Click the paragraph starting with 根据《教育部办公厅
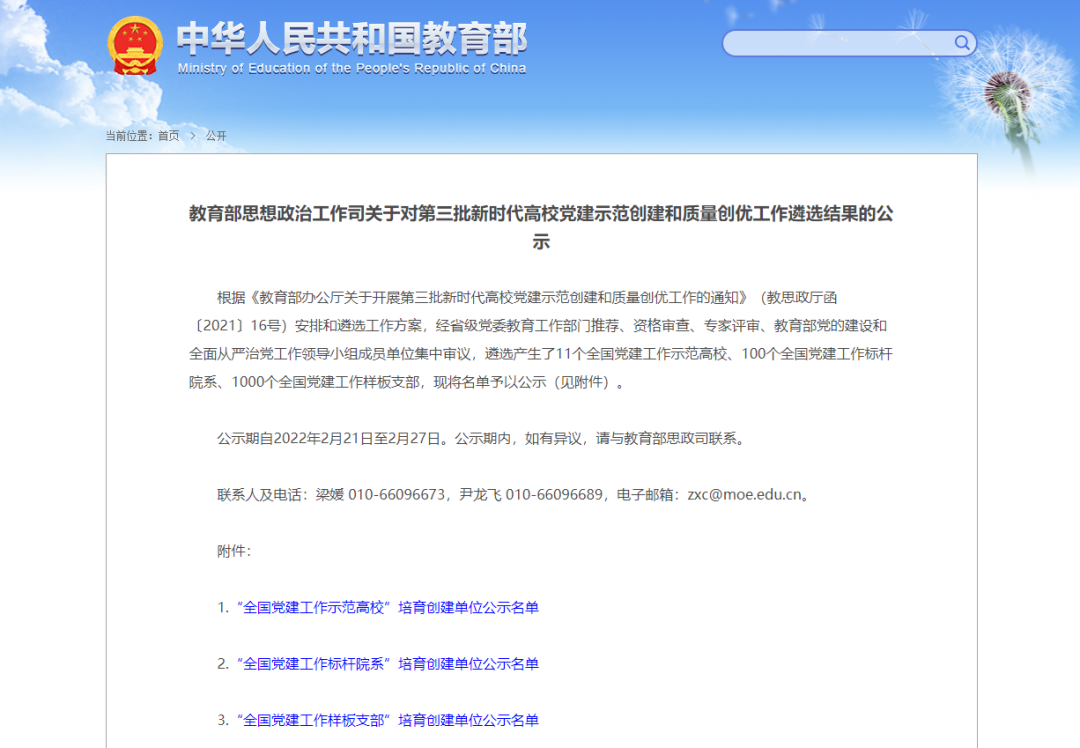Viewport: 1080px width, 748px height. pos(541,340)
